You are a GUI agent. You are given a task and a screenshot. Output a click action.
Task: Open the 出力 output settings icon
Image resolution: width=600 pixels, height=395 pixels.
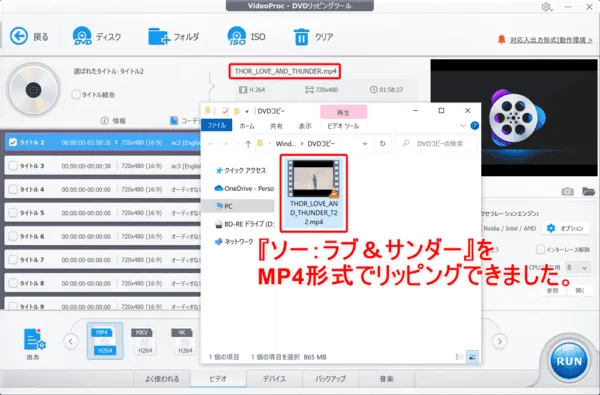click(34, 340)
